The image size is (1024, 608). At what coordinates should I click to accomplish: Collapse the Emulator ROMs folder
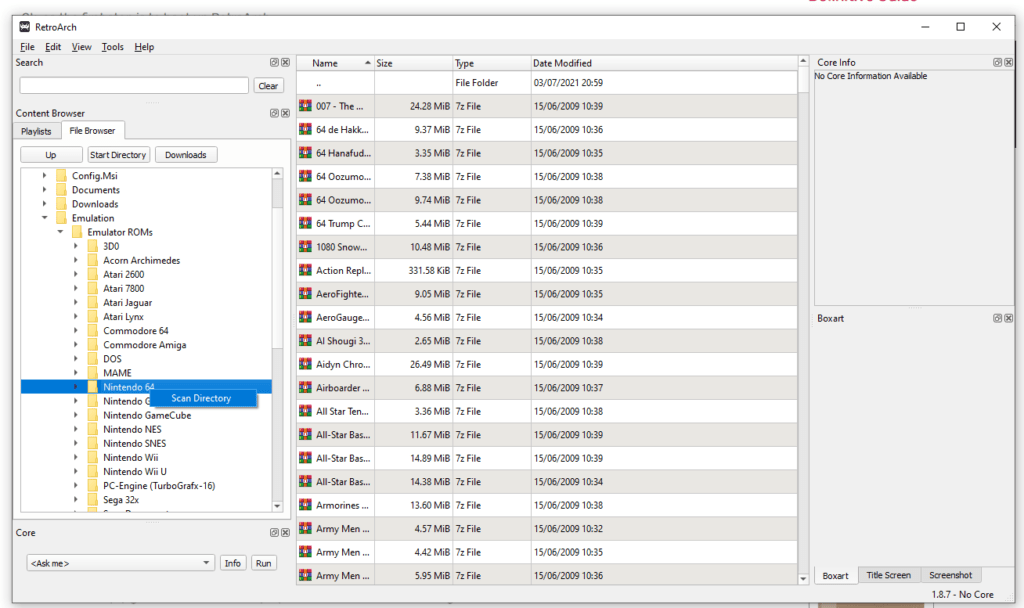point(60,232)
